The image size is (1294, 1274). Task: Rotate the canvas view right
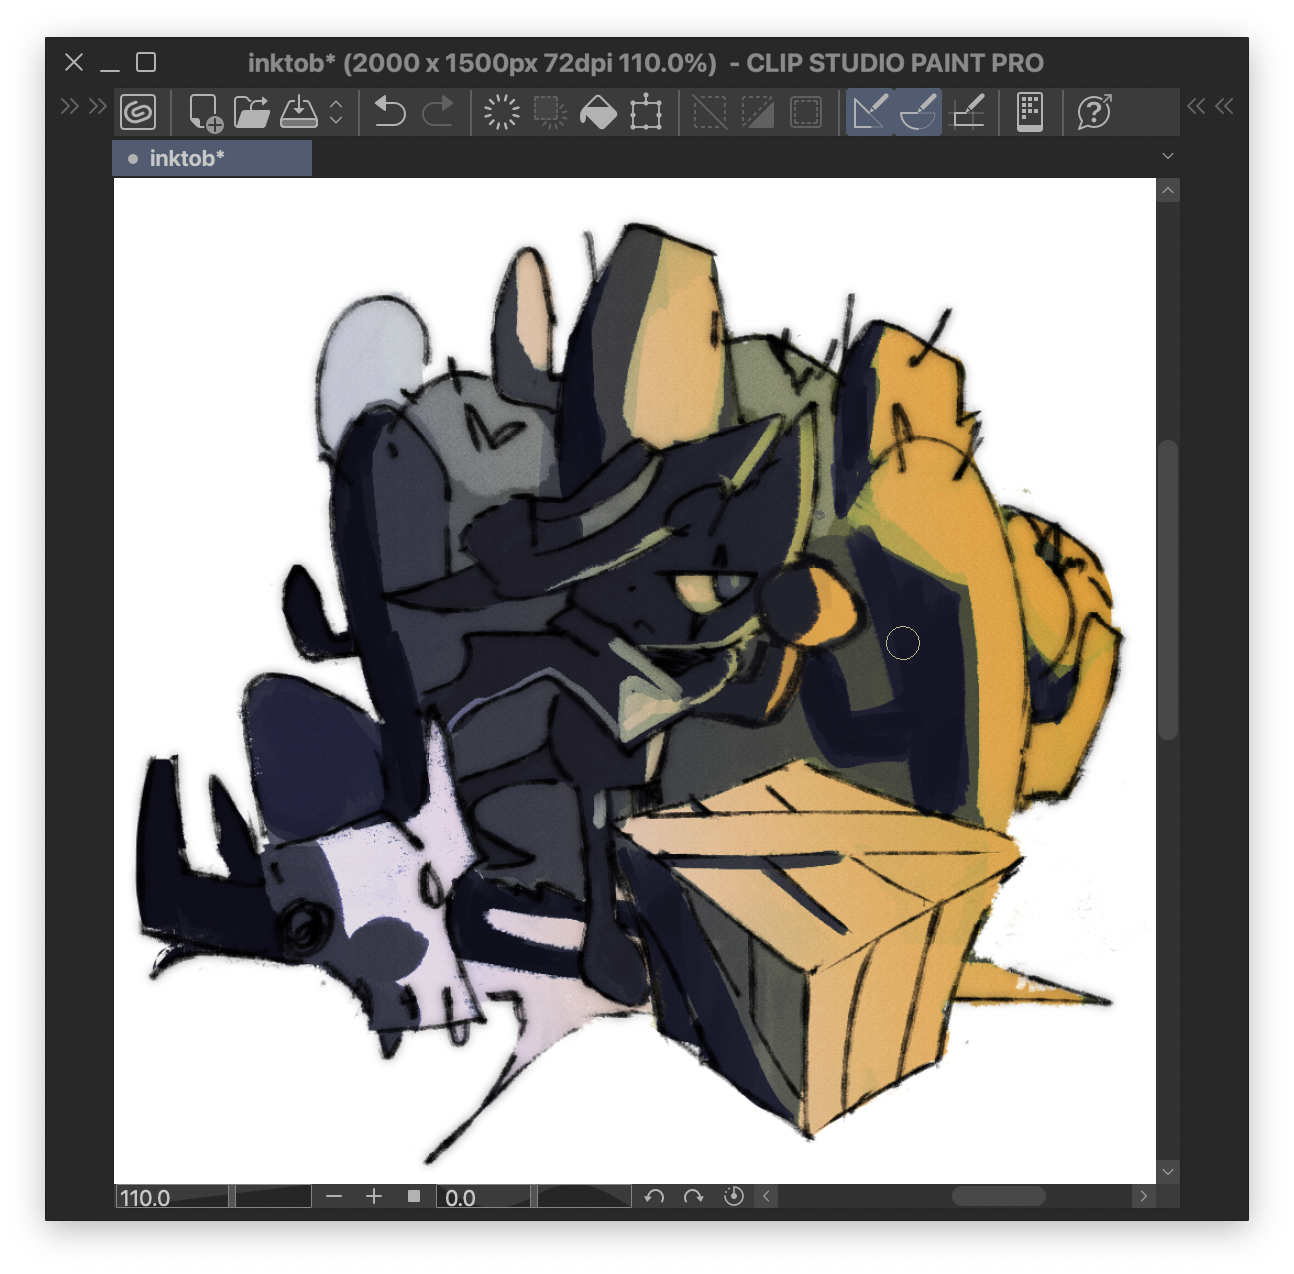pos(693,1196)
